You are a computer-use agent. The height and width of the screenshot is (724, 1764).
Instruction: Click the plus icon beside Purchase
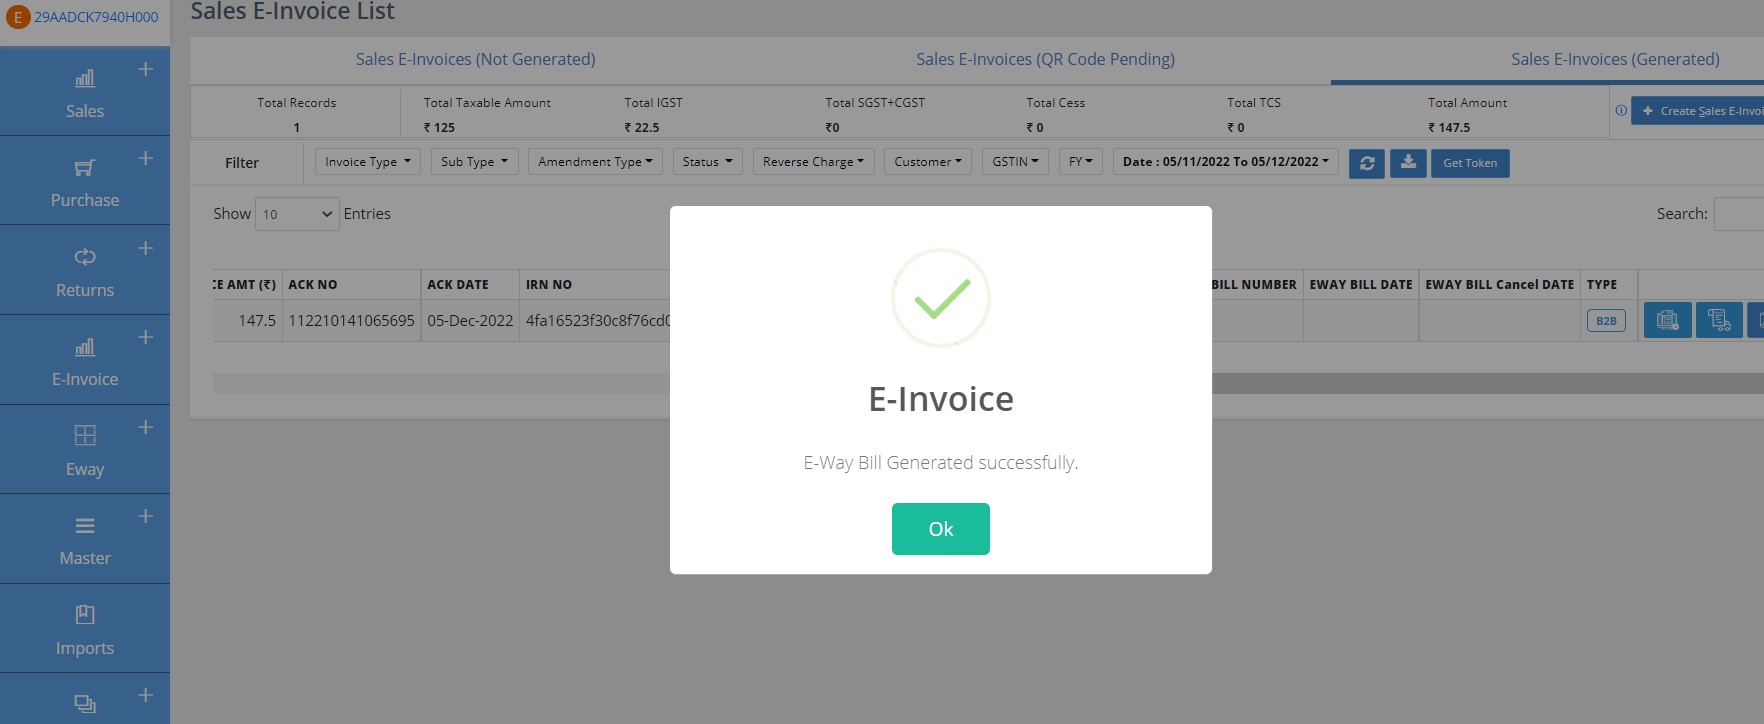145,158
